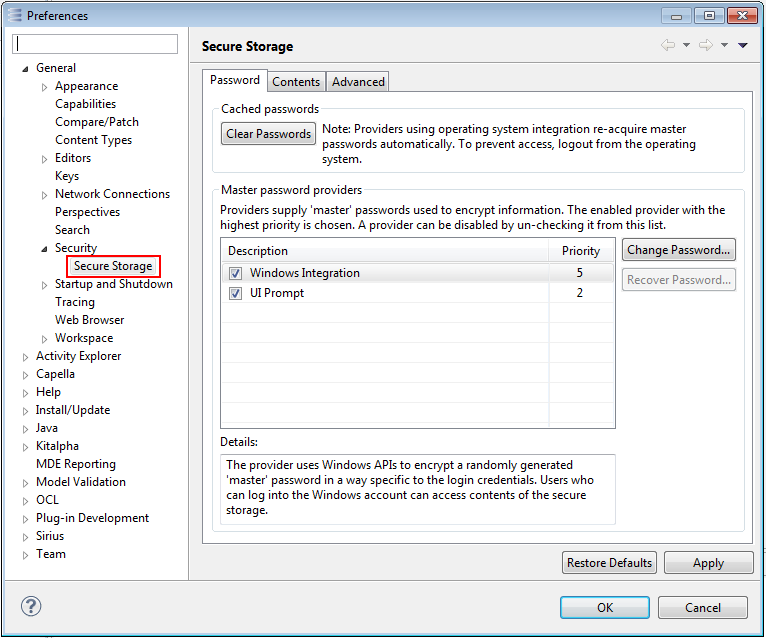Click the help question mark icon
The width and height of the screenshot is (766, 638).
(31, 606)
